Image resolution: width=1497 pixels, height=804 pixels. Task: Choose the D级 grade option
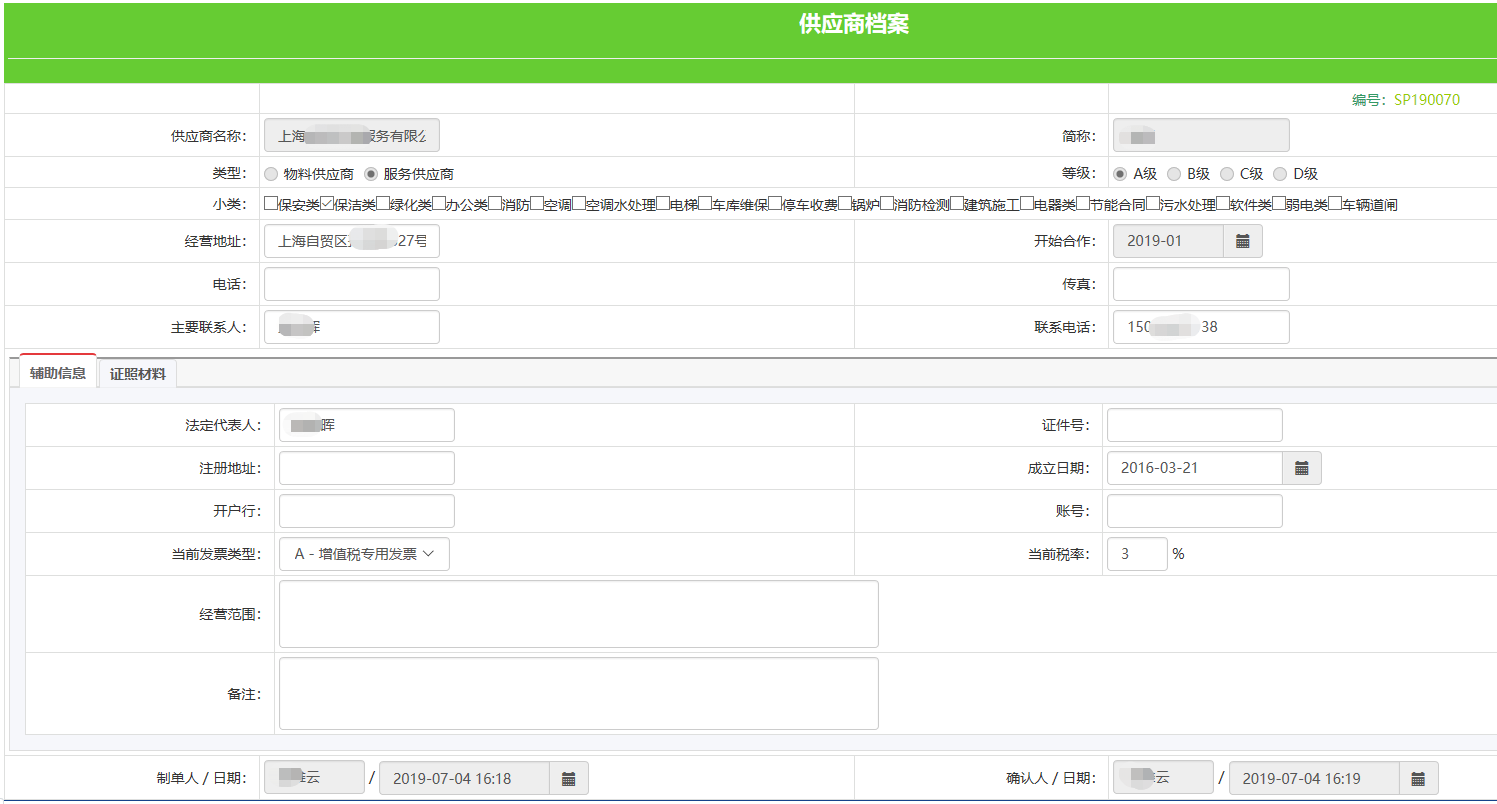1280,174
